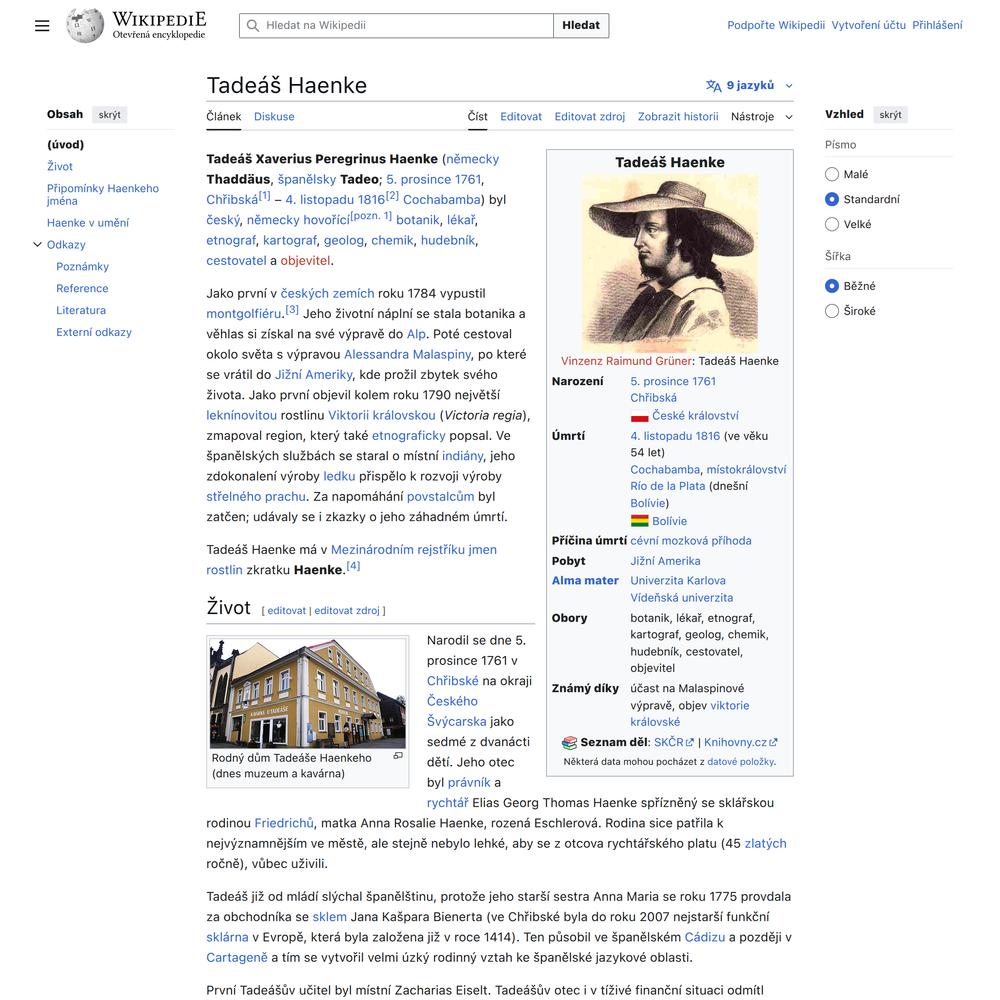This screenshot has width=1000, height=1000.
Task: Click the books icon beside Seznam děl
Action: tap(569, 743)
